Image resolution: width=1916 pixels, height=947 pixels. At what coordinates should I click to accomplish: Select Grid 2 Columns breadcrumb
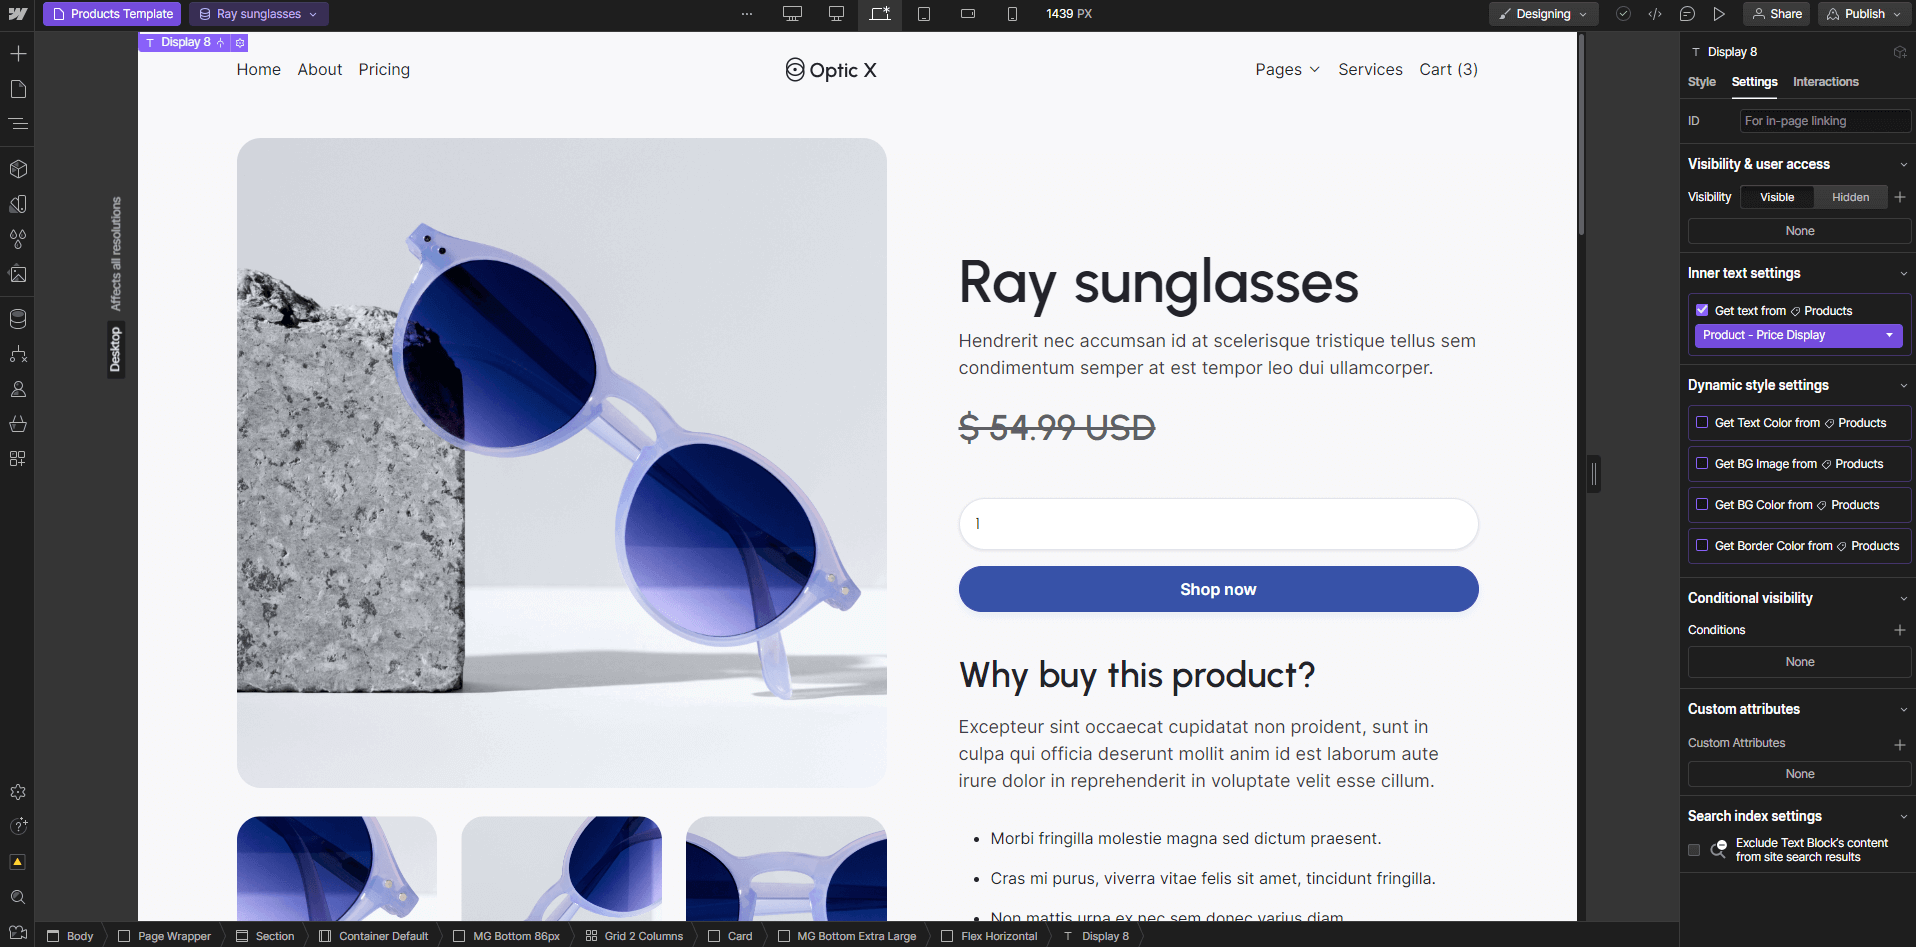coord(634,936)
